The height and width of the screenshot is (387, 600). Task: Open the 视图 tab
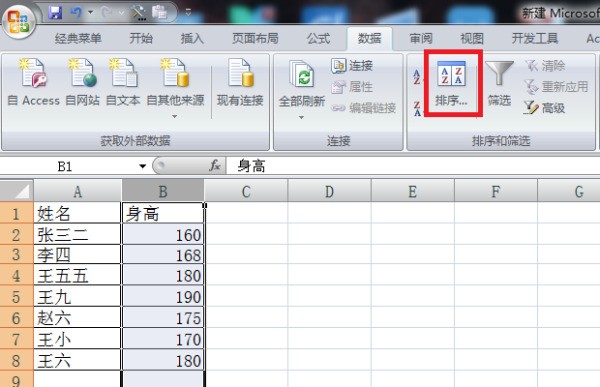coord(472,39)
